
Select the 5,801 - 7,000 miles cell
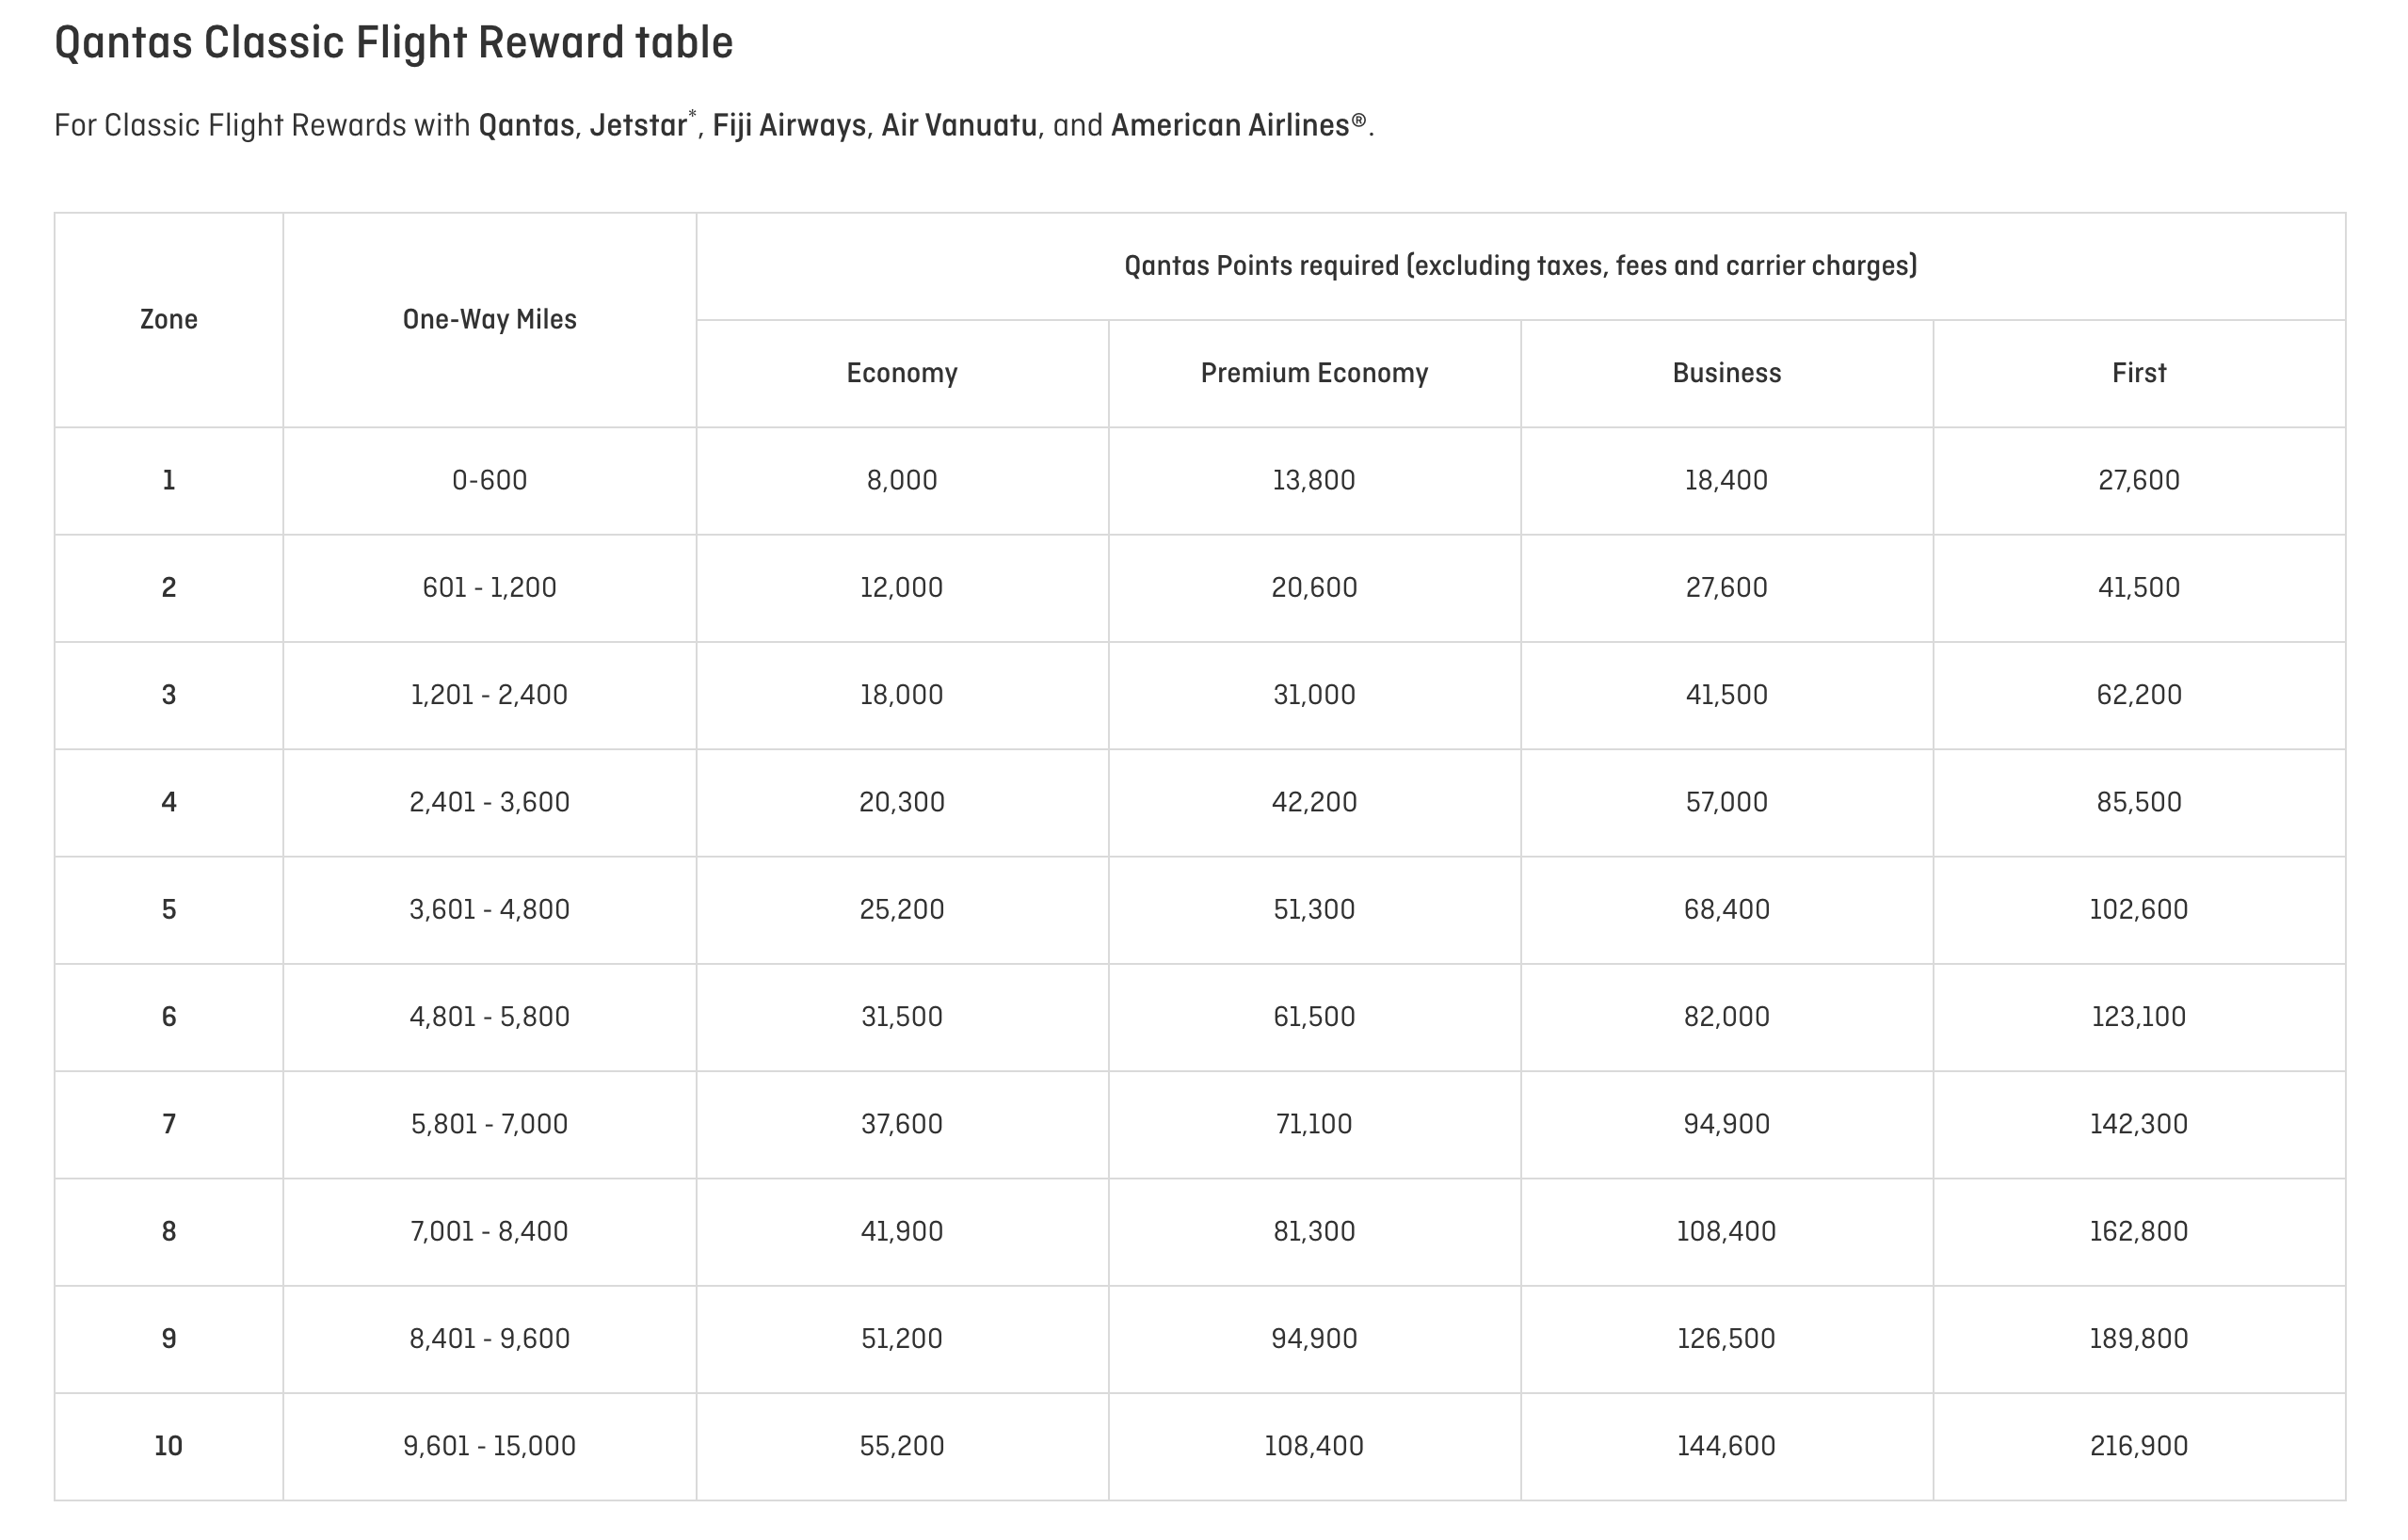pyautogui.click(x=489, y=1124)
